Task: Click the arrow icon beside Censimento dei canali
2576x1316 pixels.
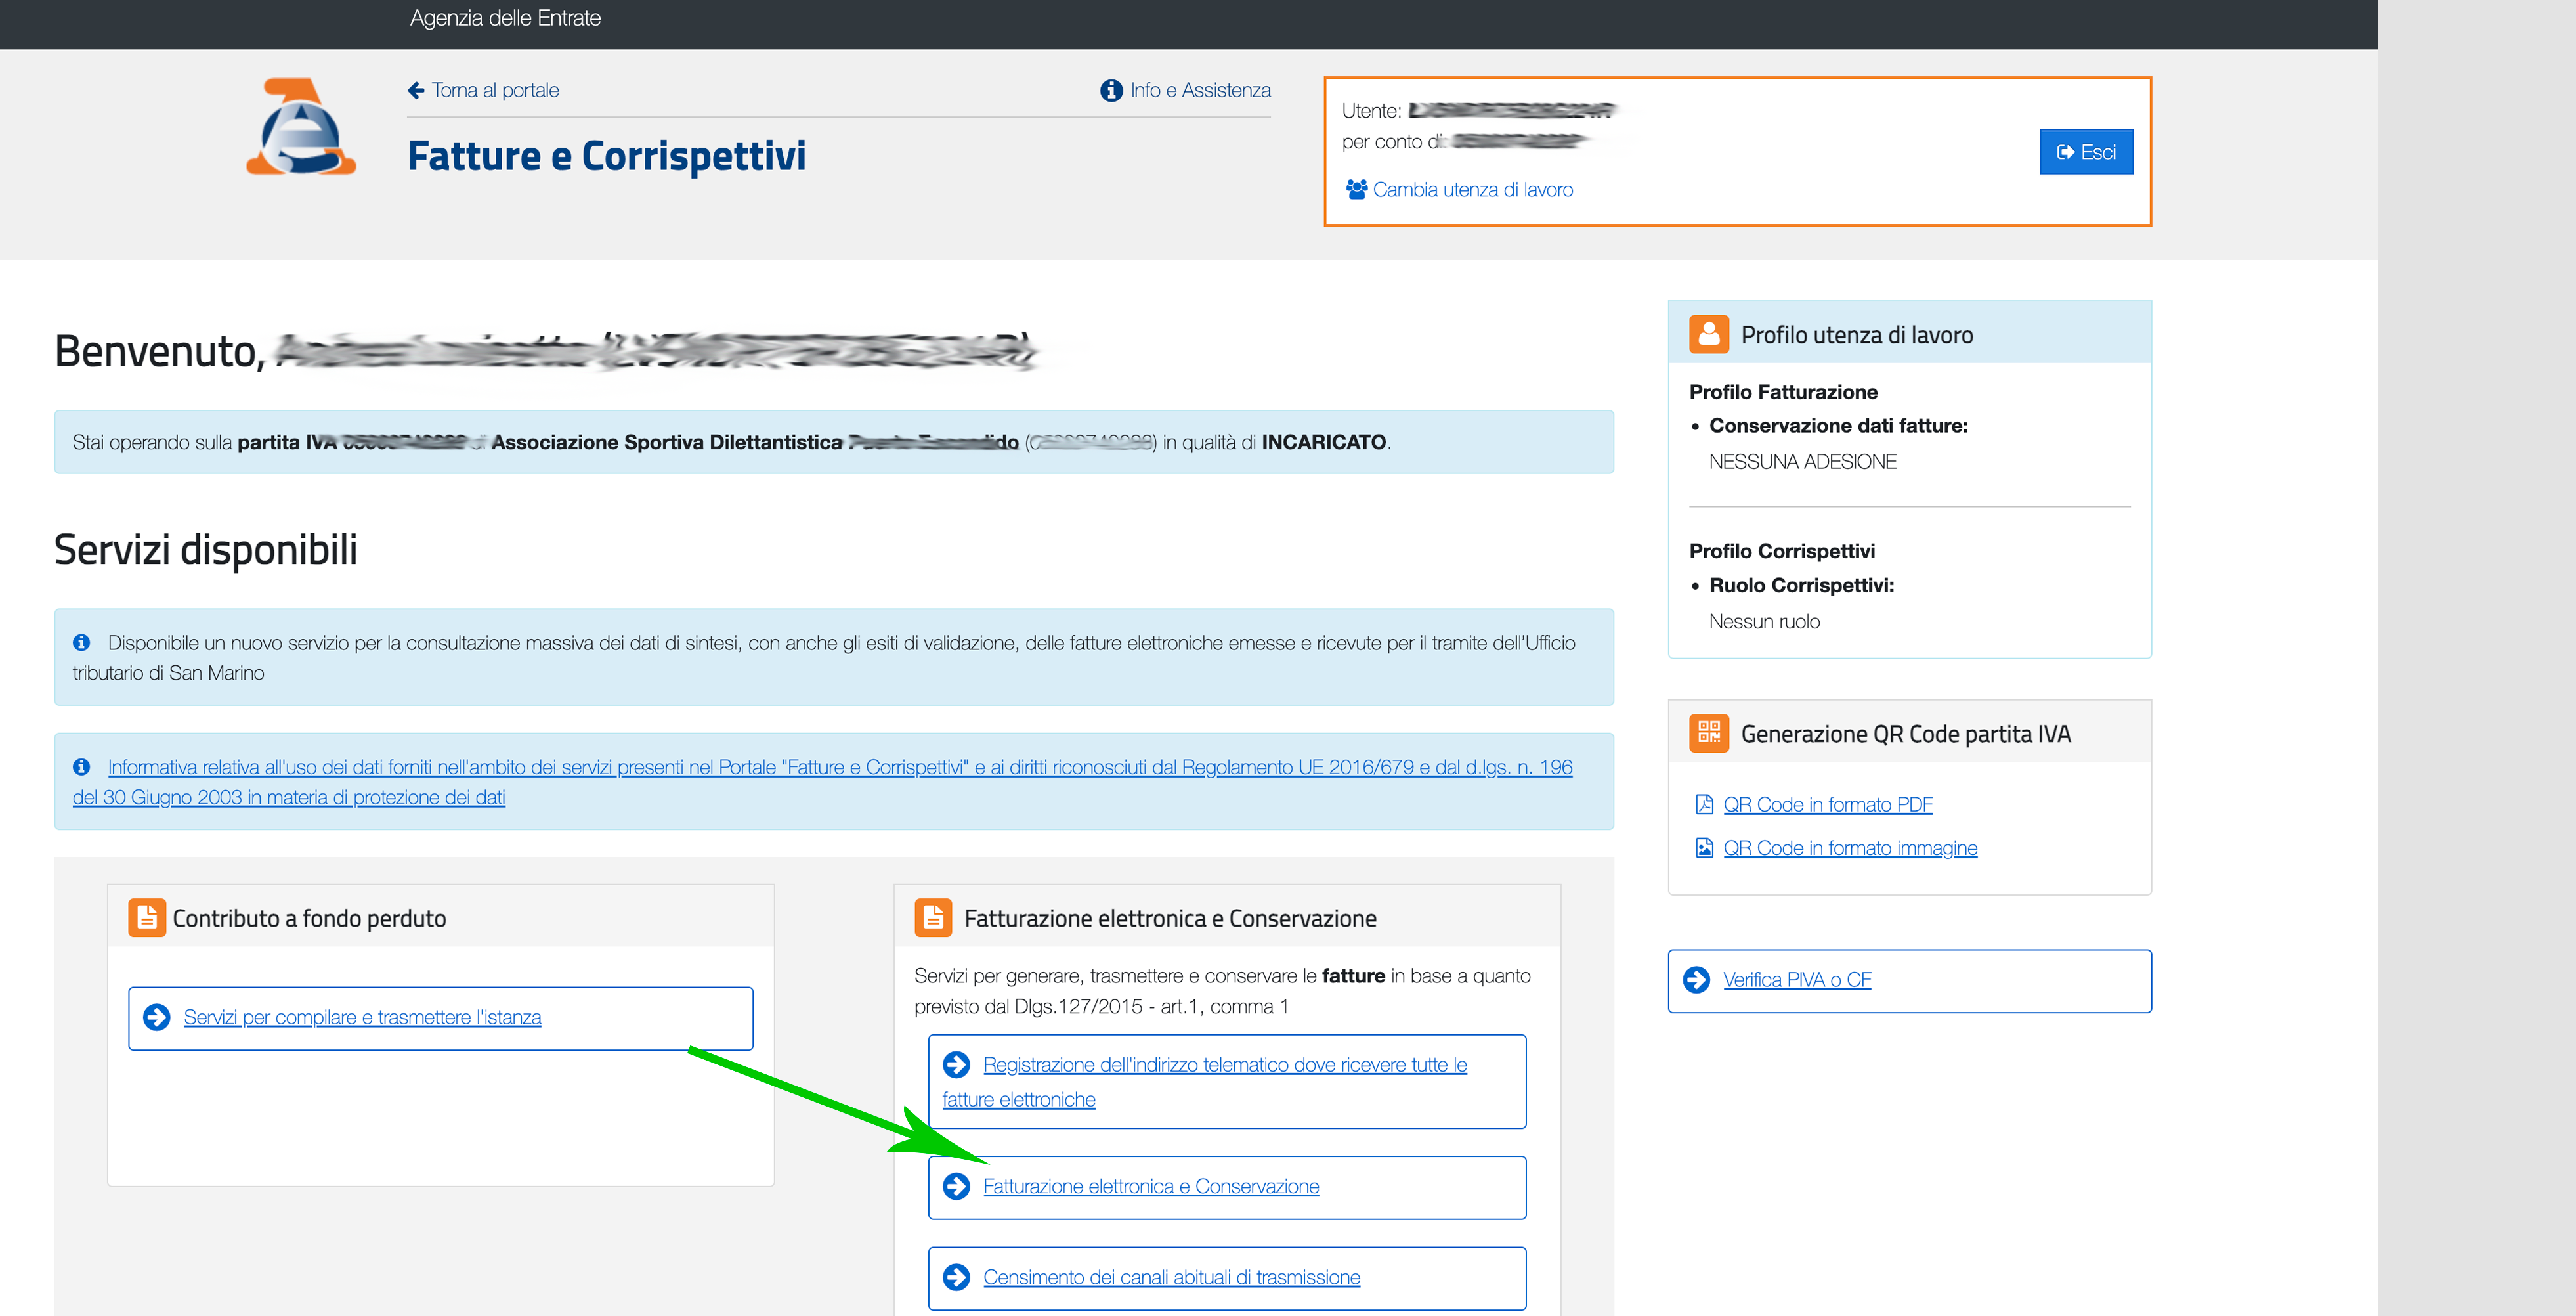Action: point(957,1277)
